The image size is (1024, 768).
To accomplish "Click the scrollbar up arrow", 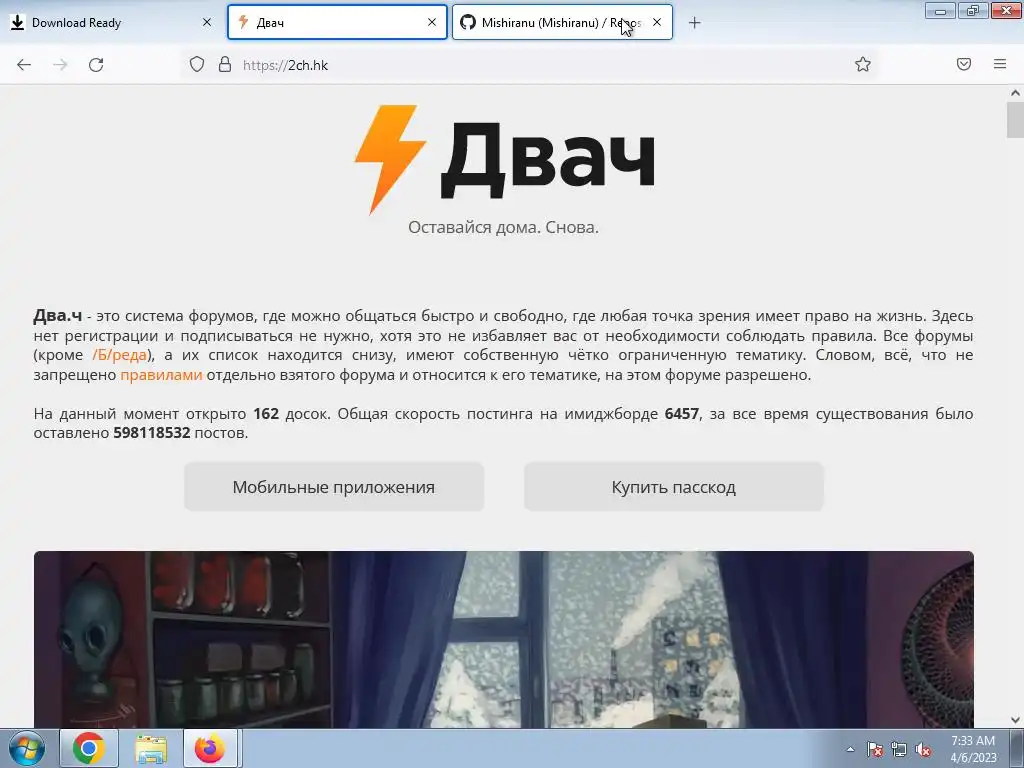I will [1015, 93].
